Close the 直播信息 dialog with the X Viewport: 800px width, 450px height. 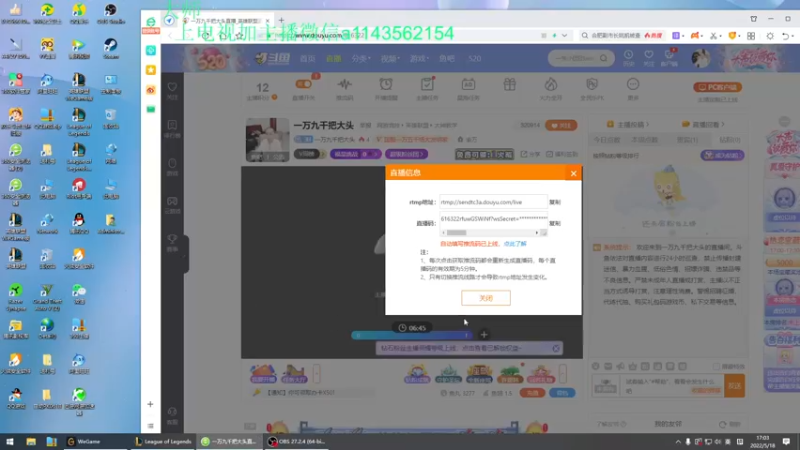pyautogui.click(x=573, y=173)
